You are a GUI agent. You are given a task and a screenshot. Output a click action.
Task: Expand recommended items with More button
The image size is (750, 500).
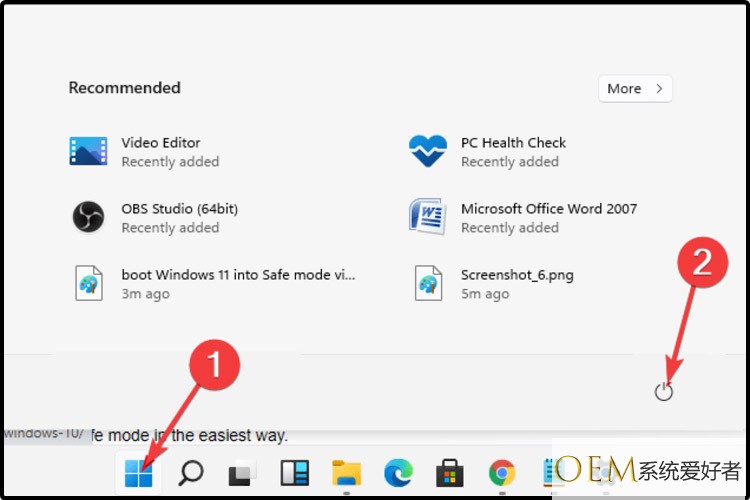pos(635,88)
